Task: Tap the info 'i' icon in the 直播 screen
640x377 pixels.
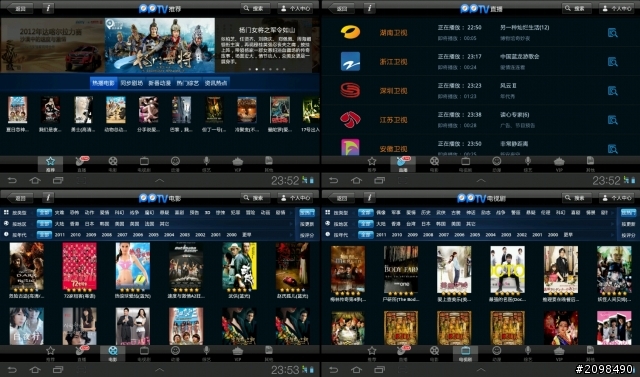Action: [x=369, y=8]
